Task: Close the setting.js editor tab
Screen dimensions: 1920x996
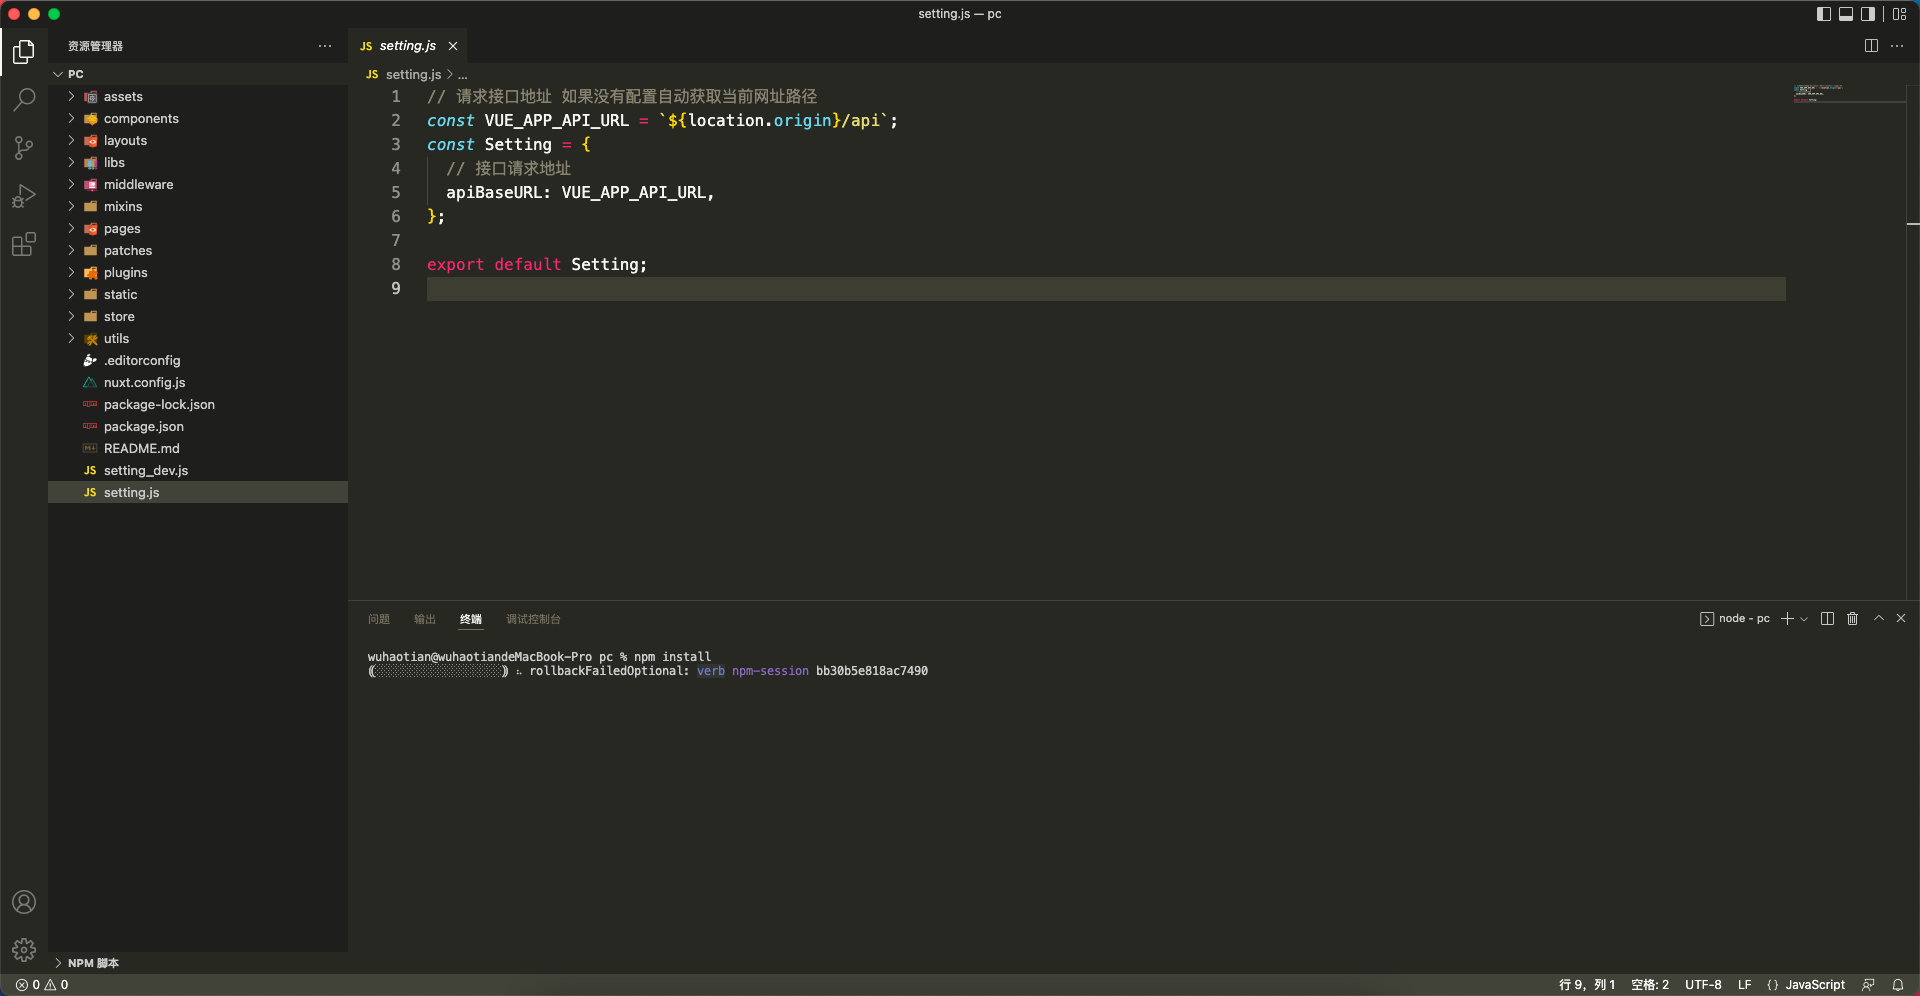Action: coord(453,46)
